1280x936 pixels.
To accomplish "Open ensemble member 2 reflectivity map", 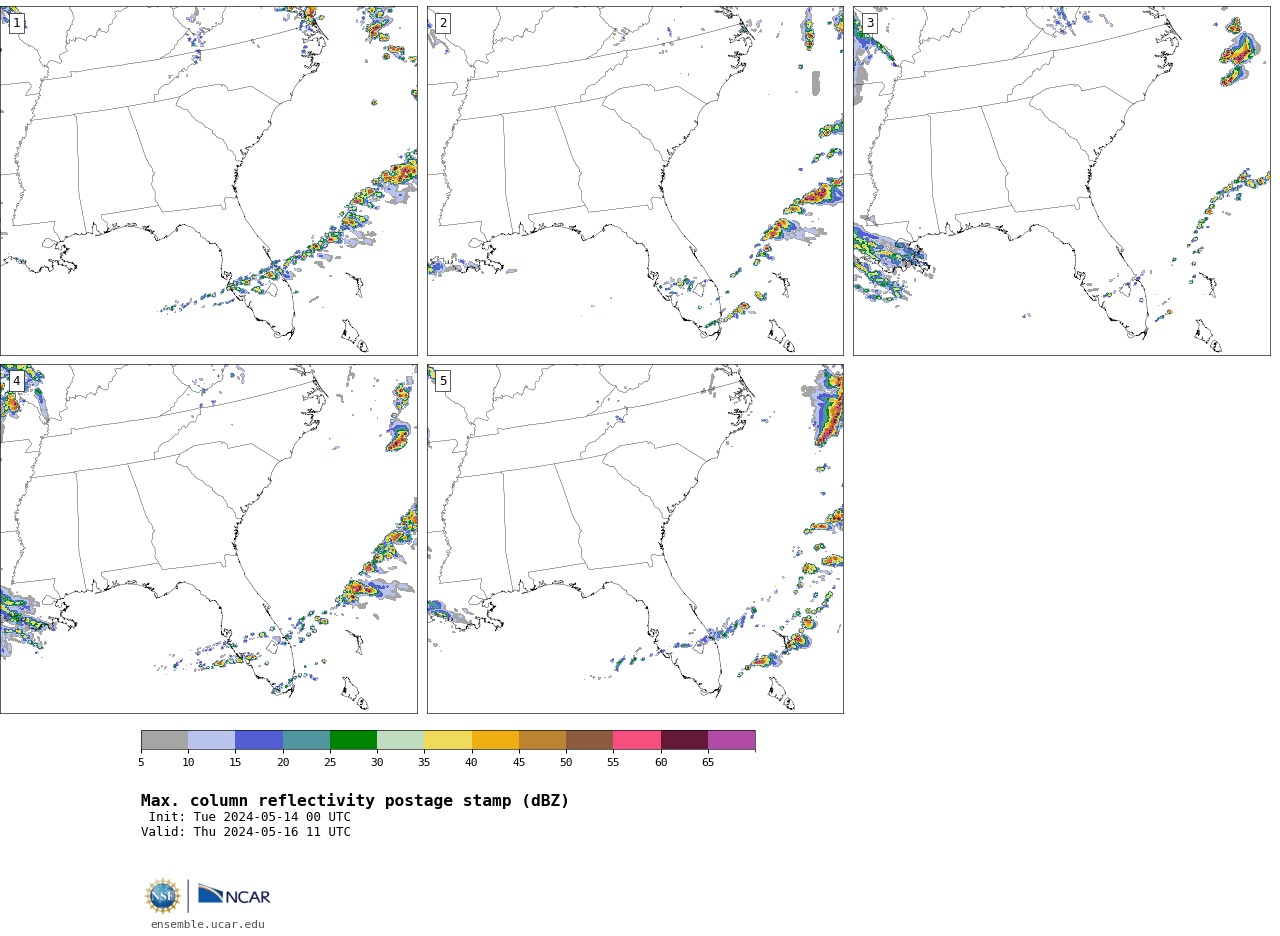I will (635, 181).
